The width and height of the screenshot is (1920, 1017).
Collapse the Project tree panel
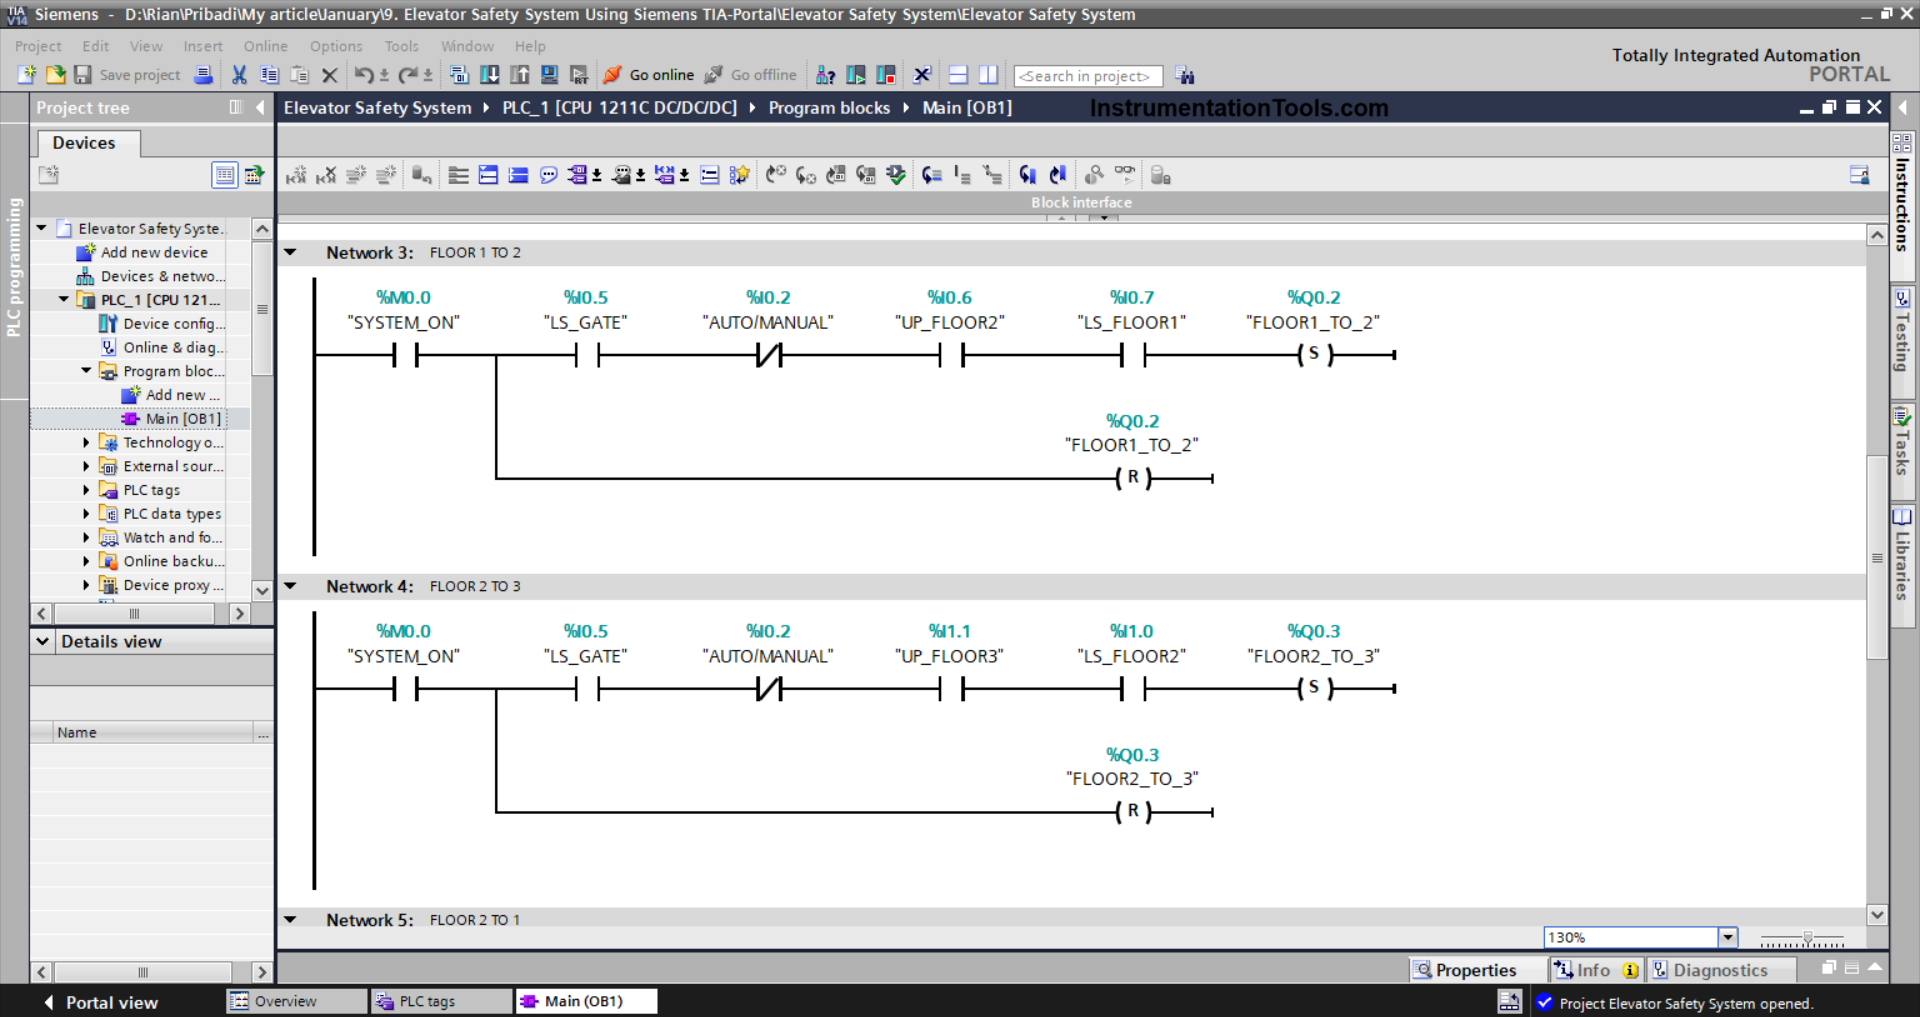point(261,107)
